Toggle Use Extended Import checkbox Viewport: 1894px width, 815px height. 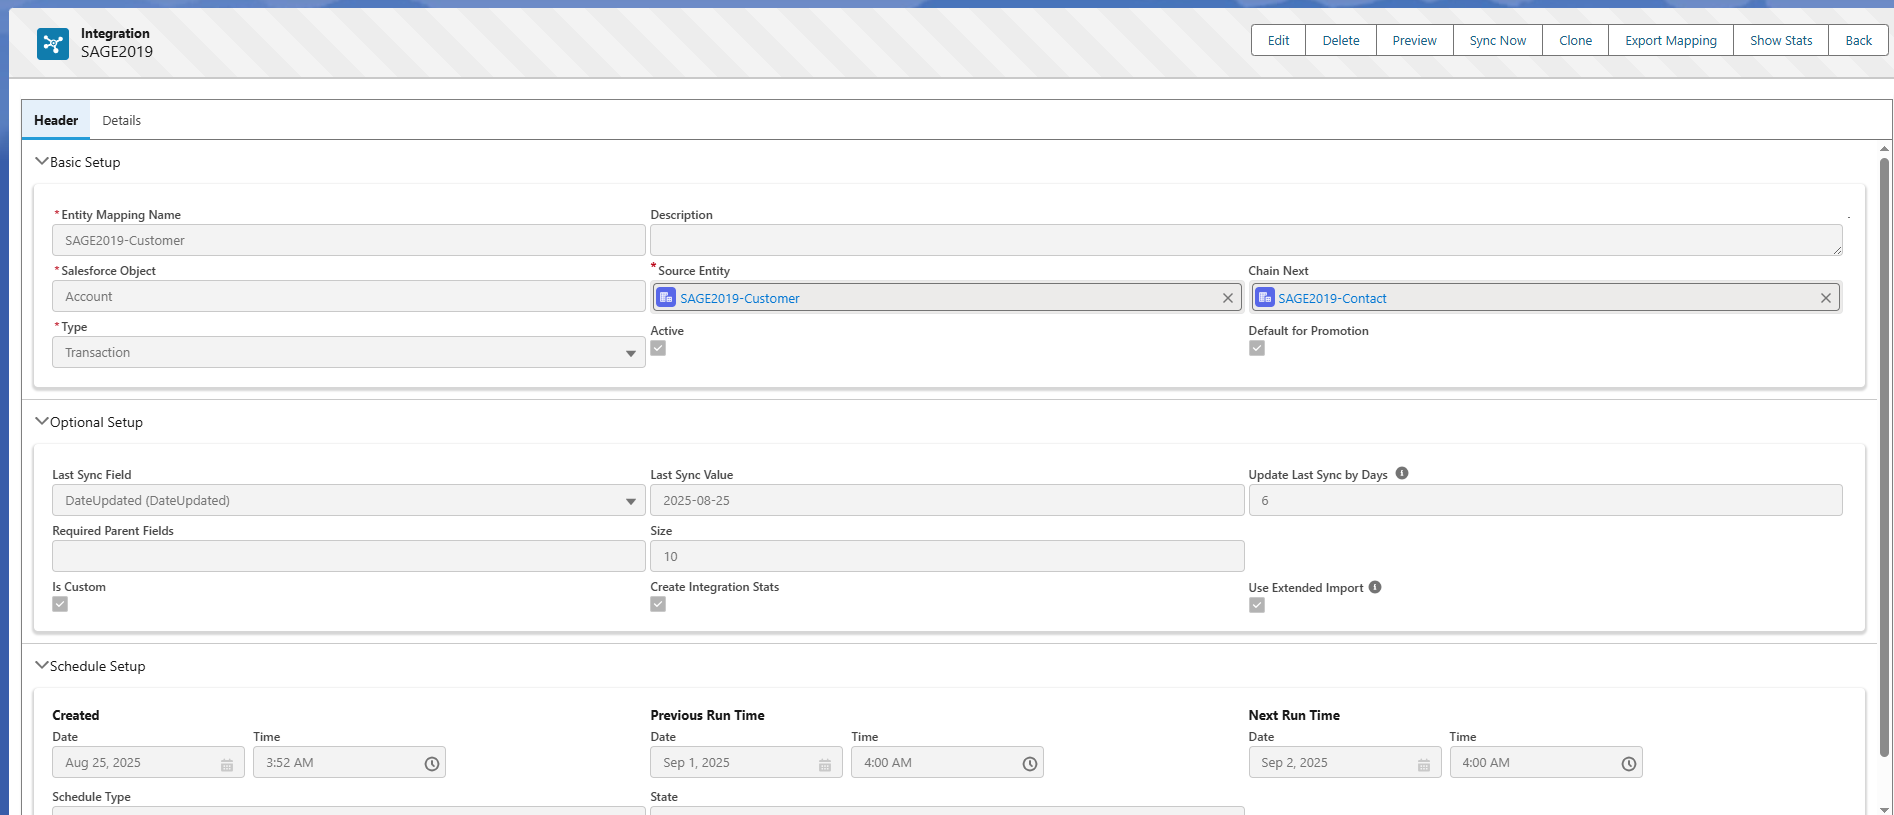coord(1257,605)
